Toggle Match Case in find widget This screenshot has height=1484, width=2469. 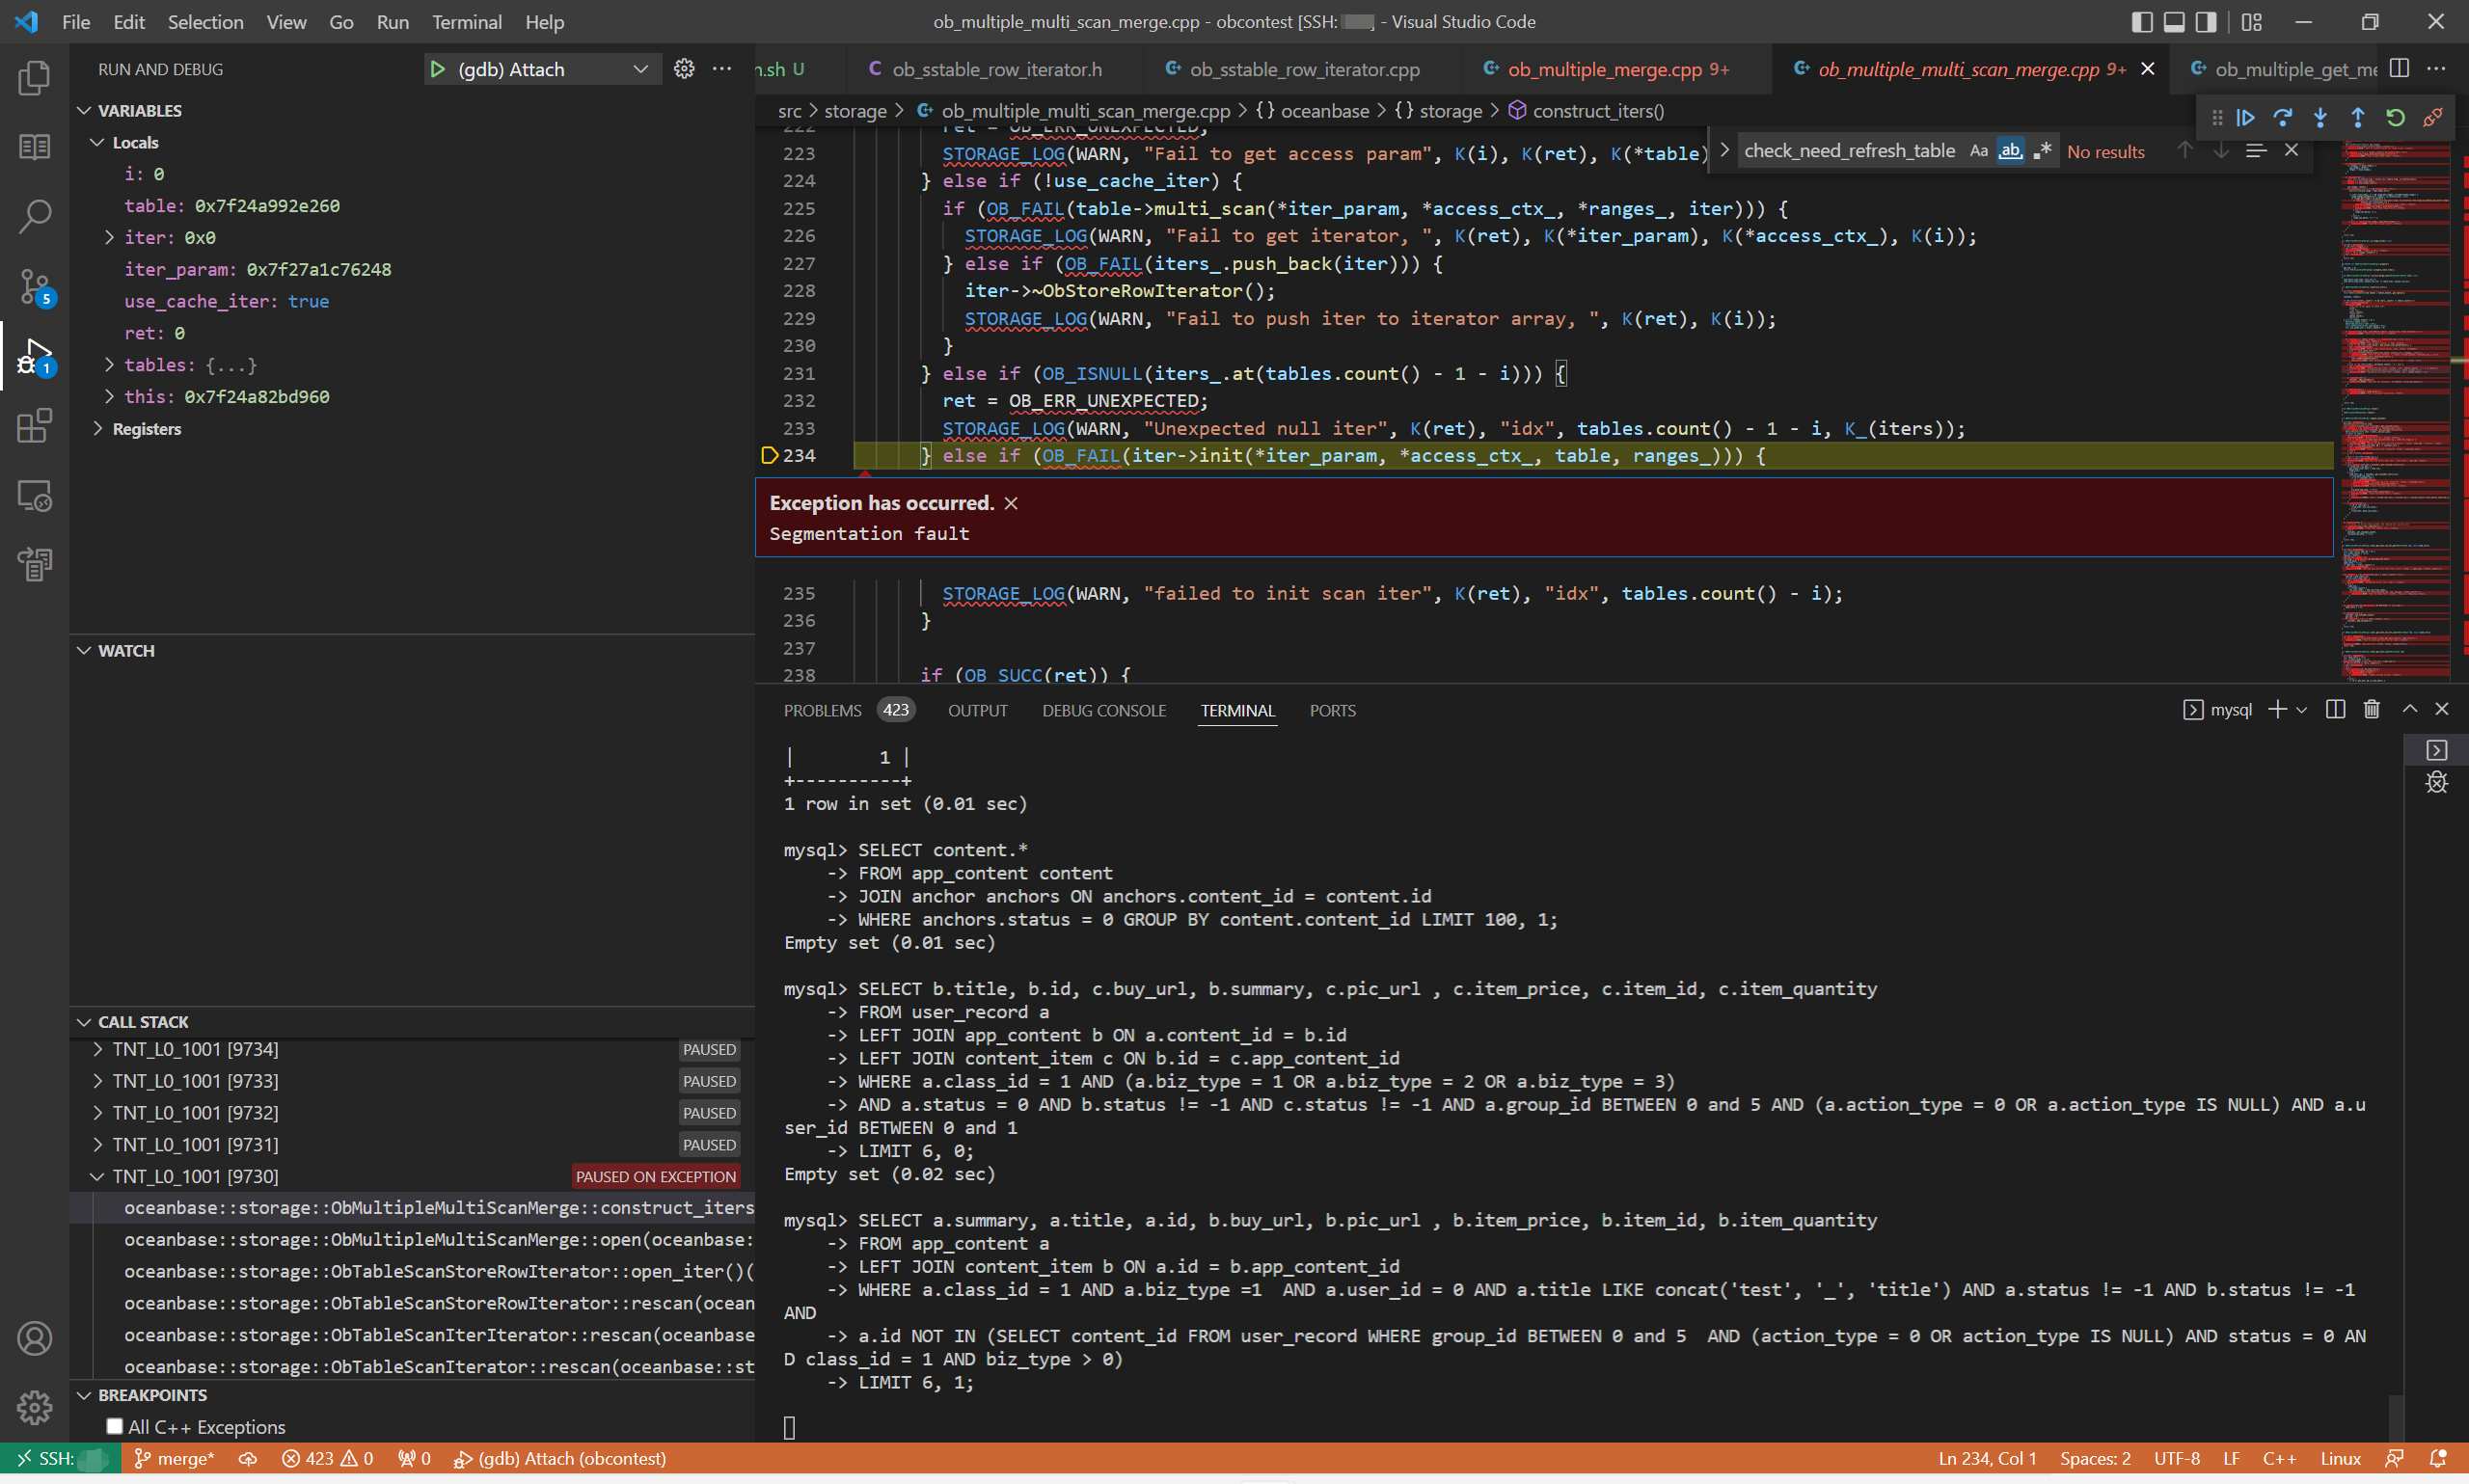1978,151
